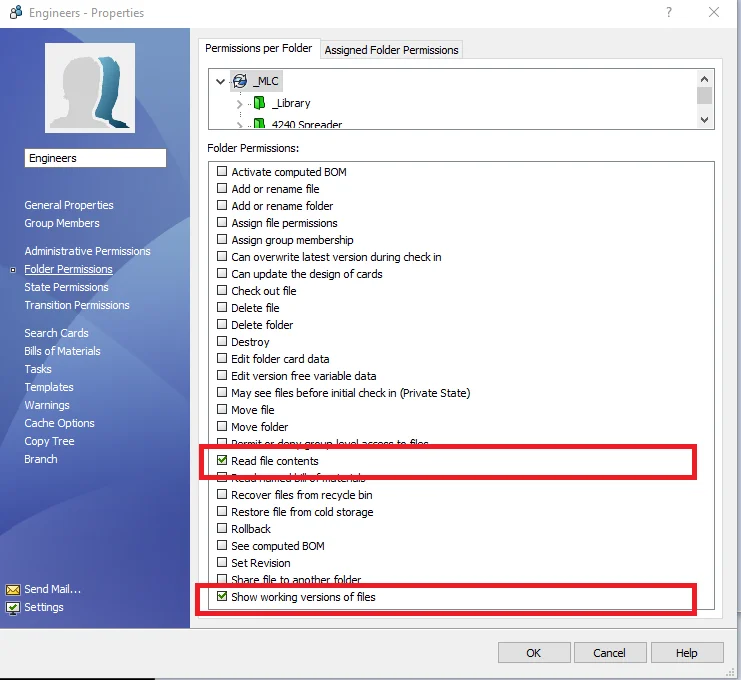The width and height of the screenshot is (741, 680).
Task: Disable Show working versions of files
Action: click(223, 597)
